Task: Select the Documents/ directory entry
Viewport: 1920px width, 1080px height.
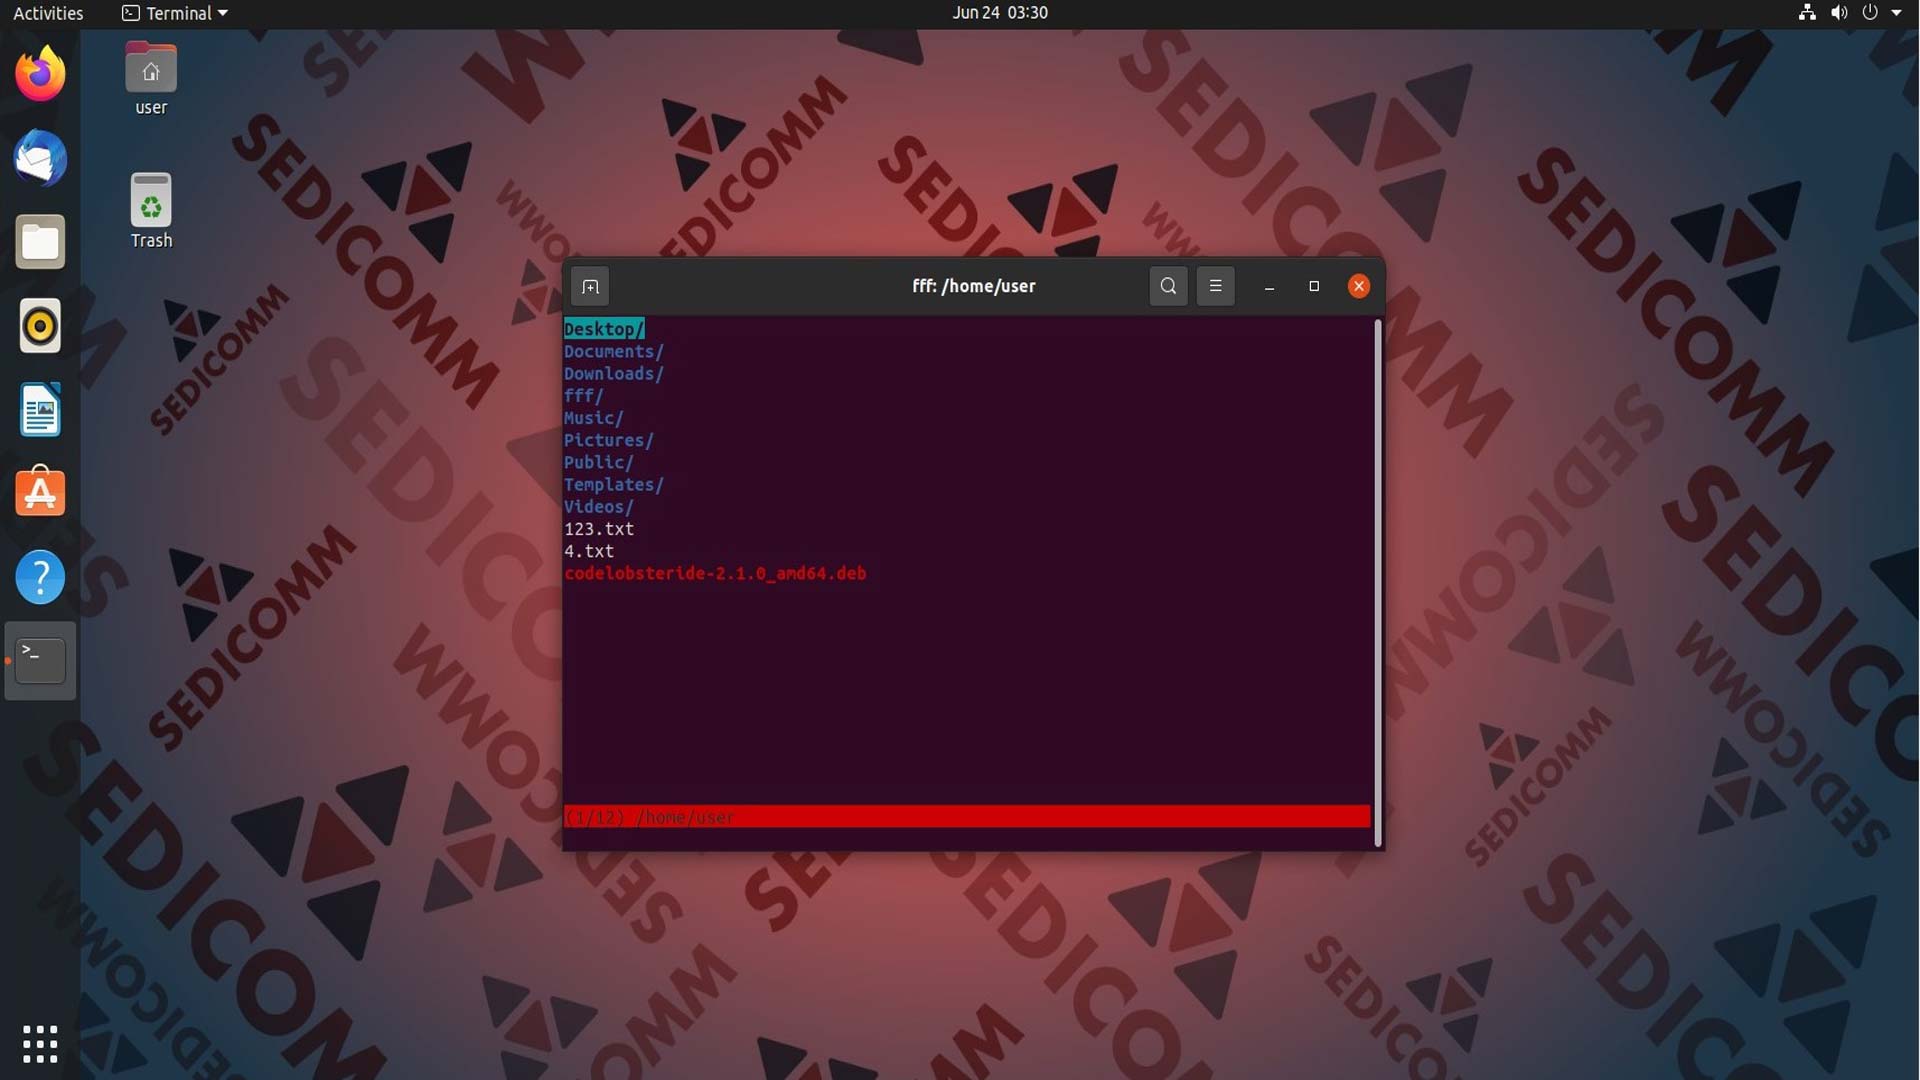Action: (x=614, y=352)
